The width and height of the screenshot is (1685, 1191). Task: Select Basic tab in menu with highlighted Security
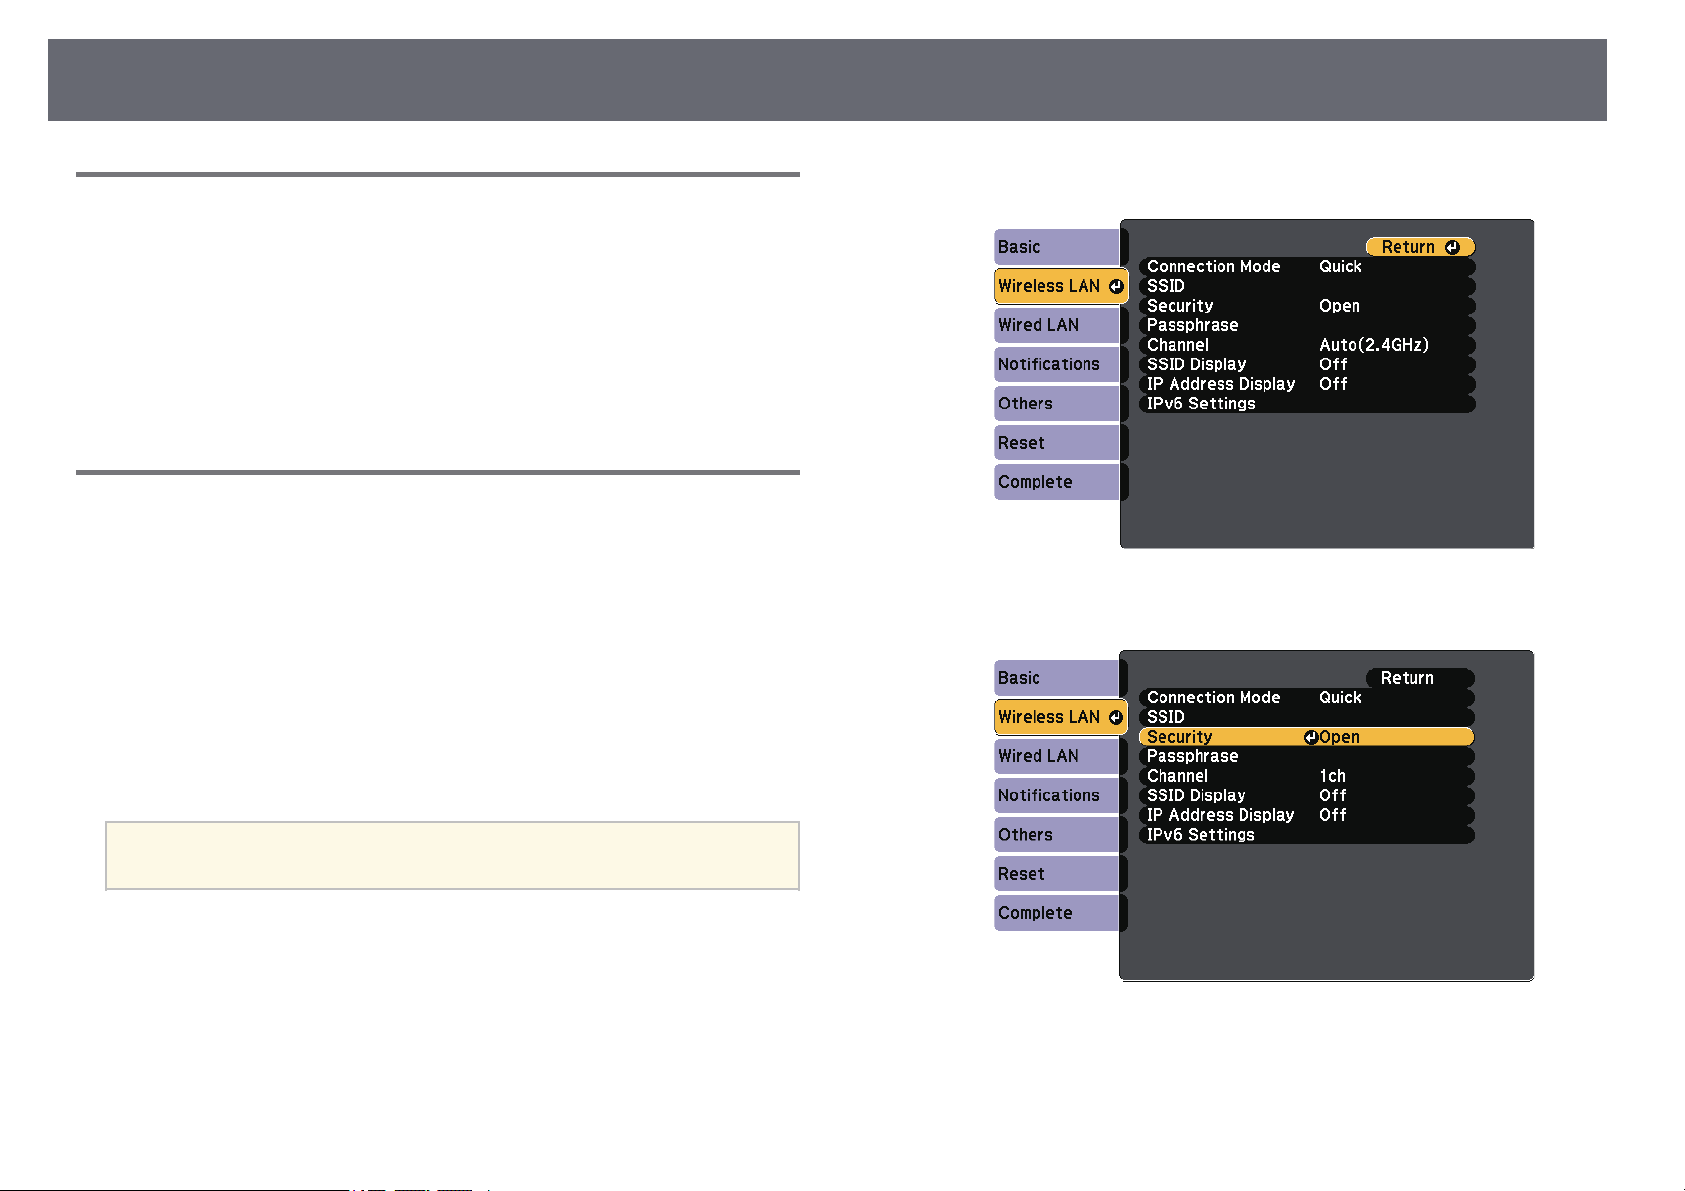[1057, 678]
